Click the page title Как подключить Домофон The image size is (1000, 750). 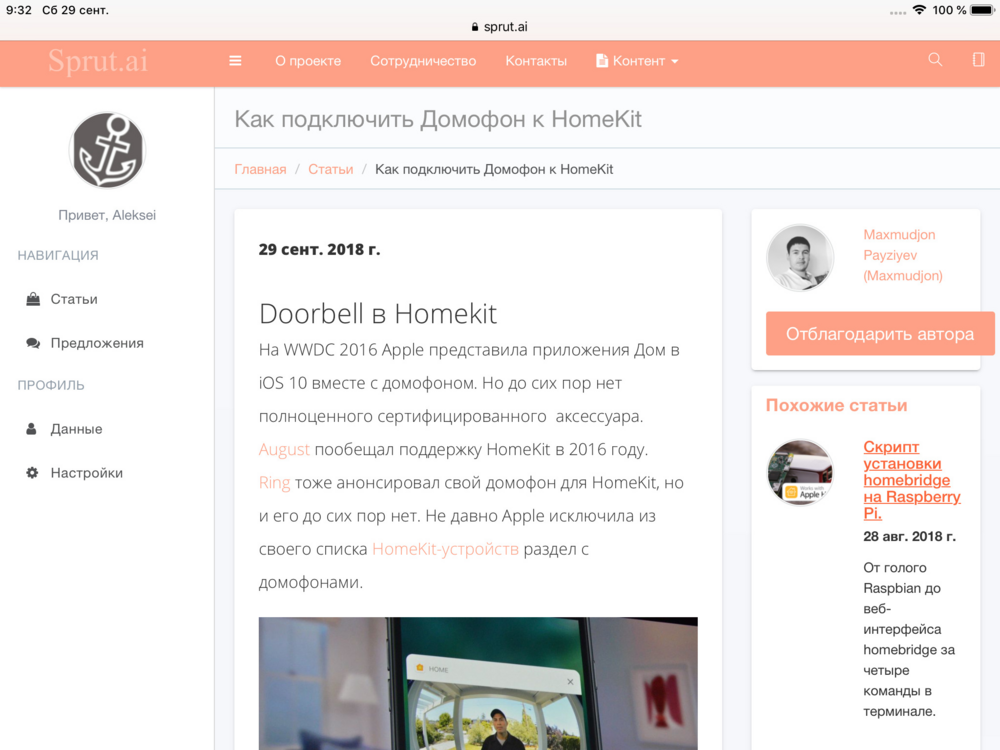point(438,119)
